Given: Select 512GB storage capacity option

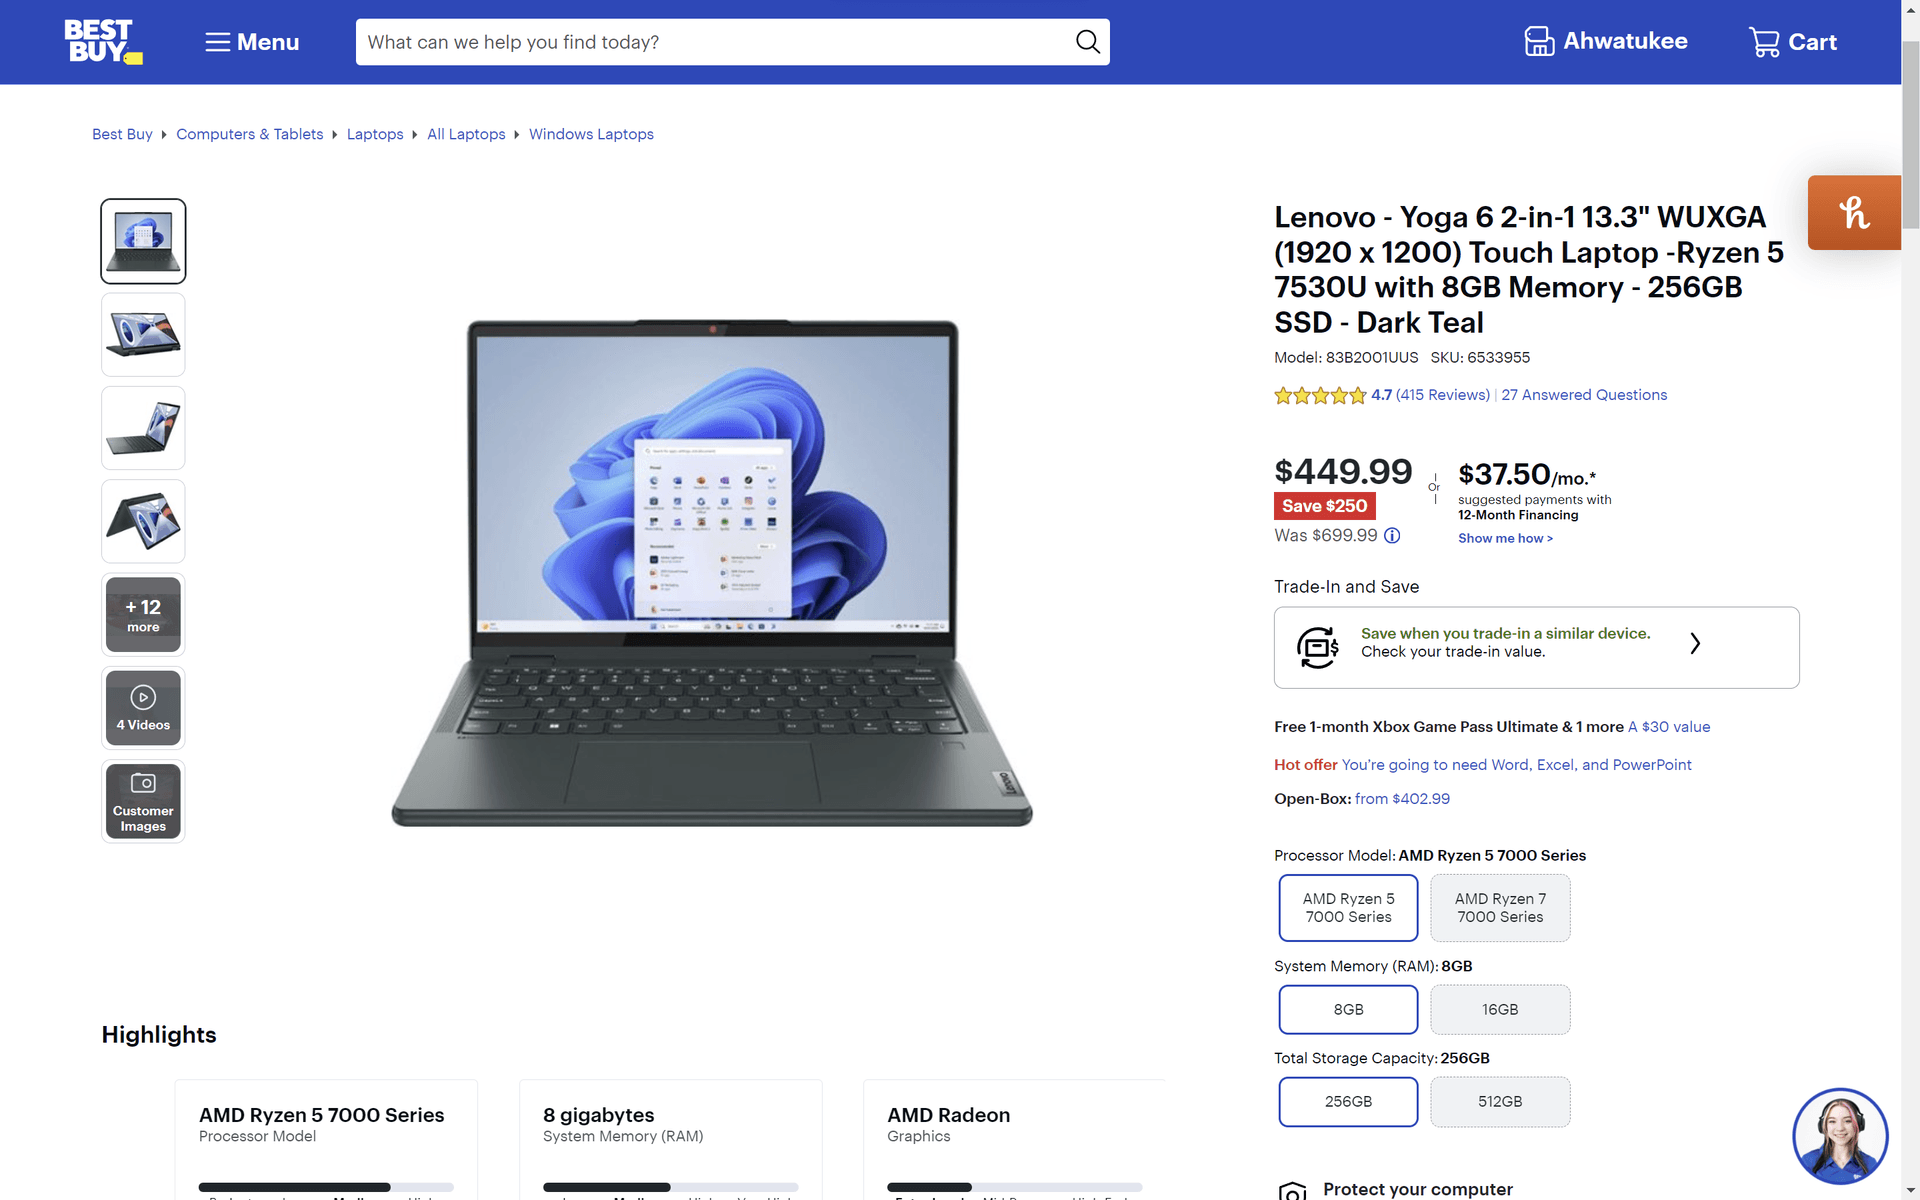Looking at the screenshot, I should point(1498,1100).
